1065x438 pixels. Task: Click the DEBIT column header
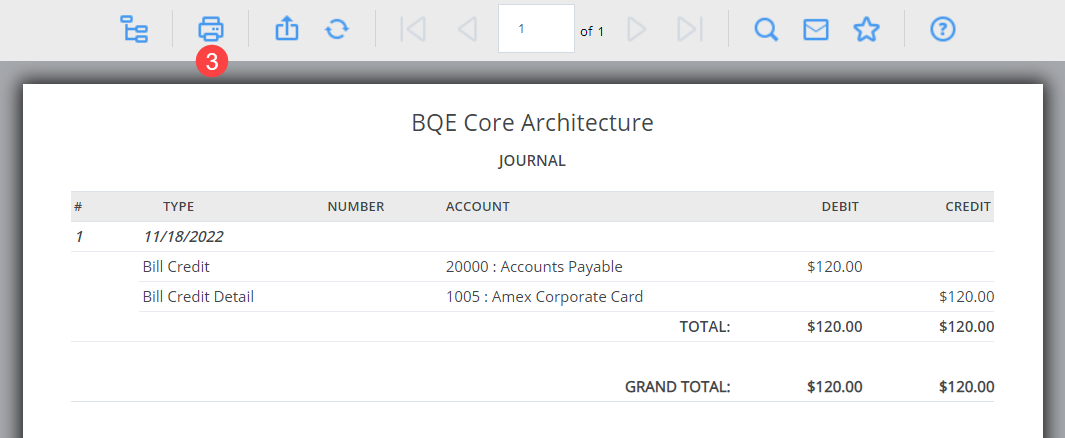[840, 206]
